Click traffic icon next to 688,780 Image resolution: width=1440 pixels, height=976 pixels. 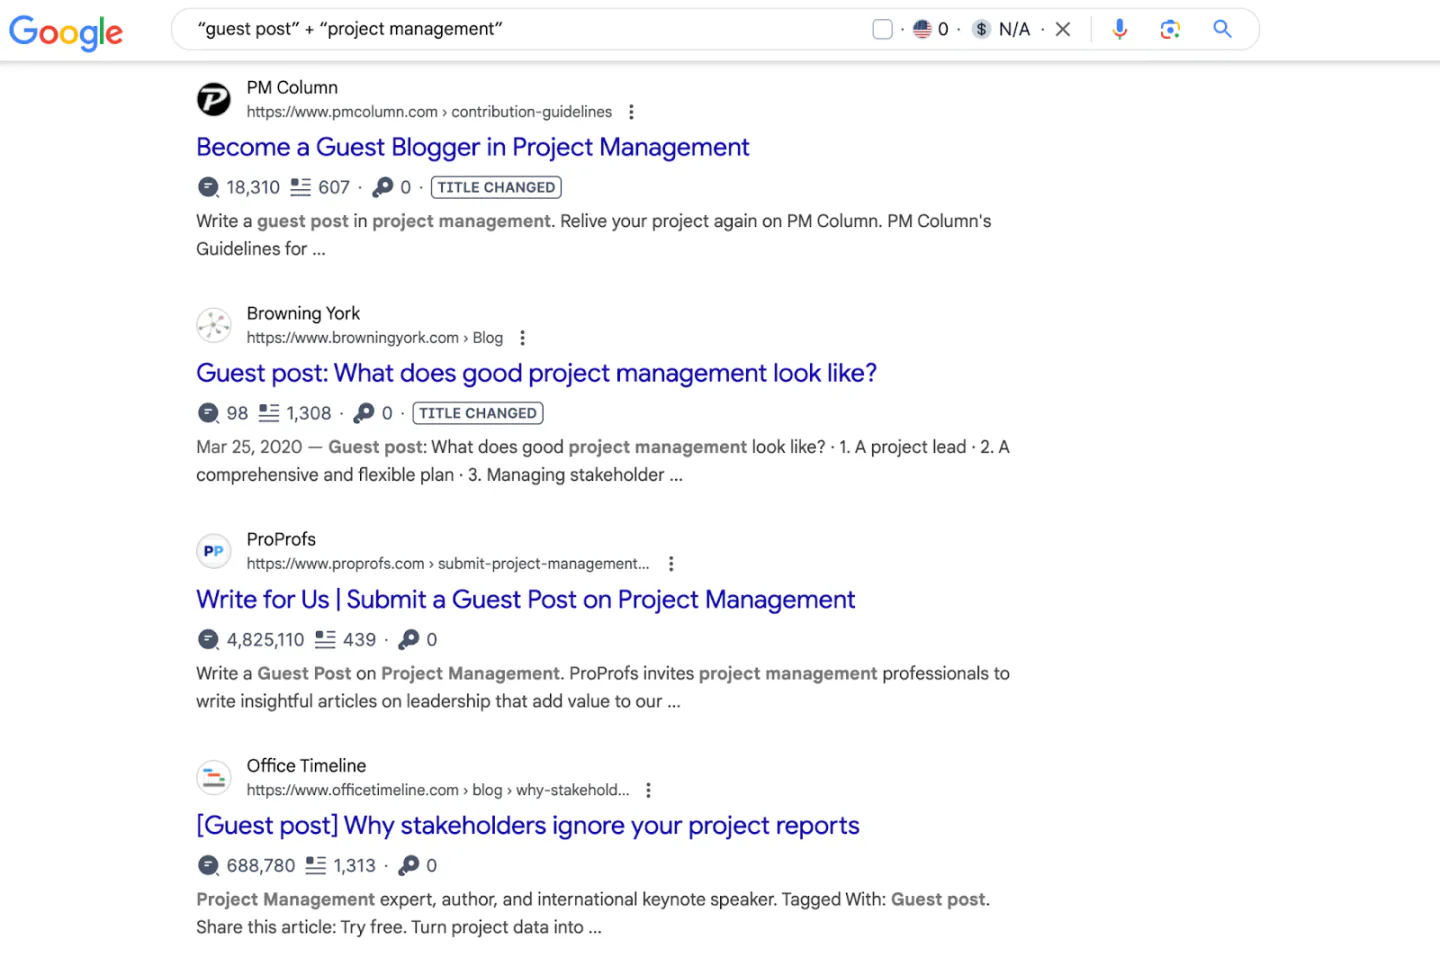tap(208, 865)
